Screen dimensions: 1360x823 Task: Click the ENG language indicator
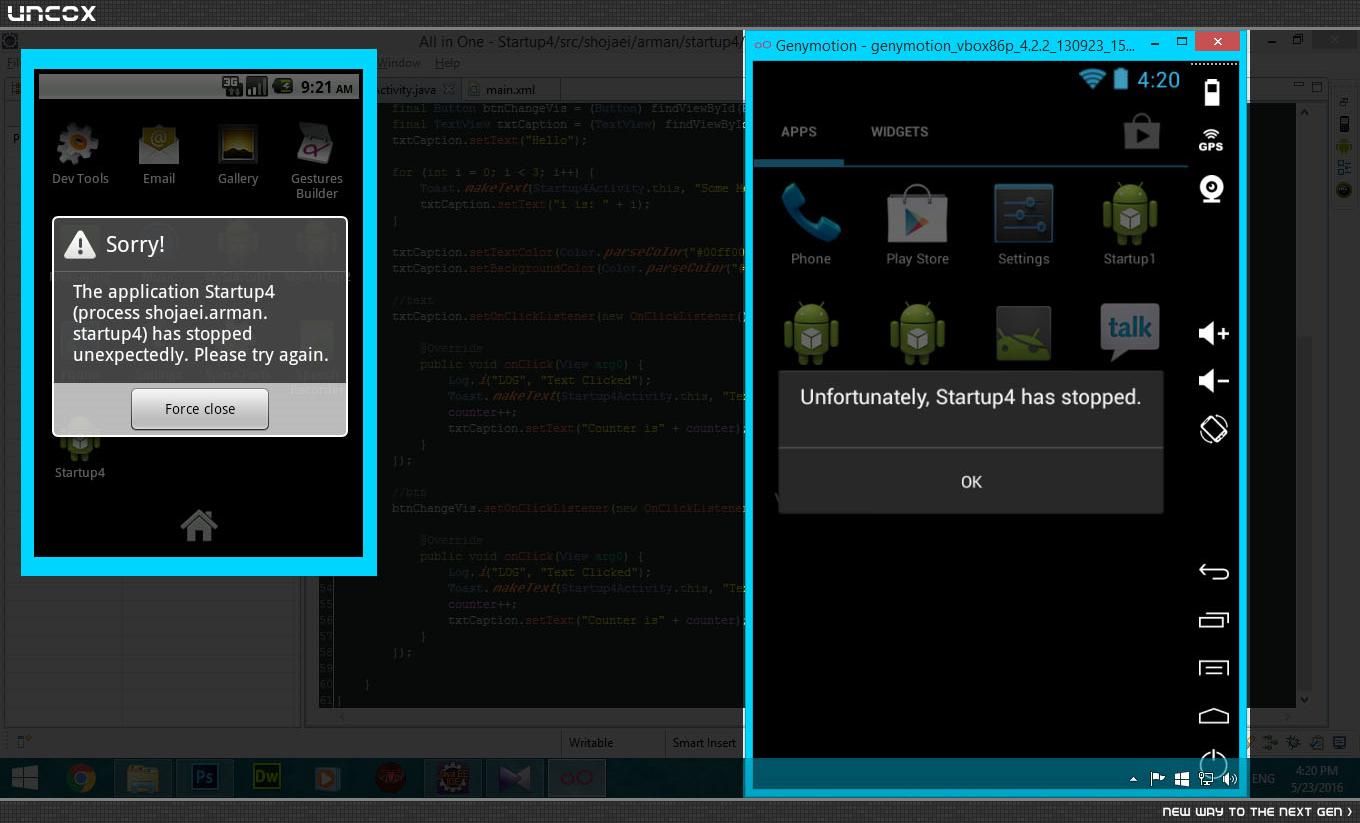(x=1263, y=779)
